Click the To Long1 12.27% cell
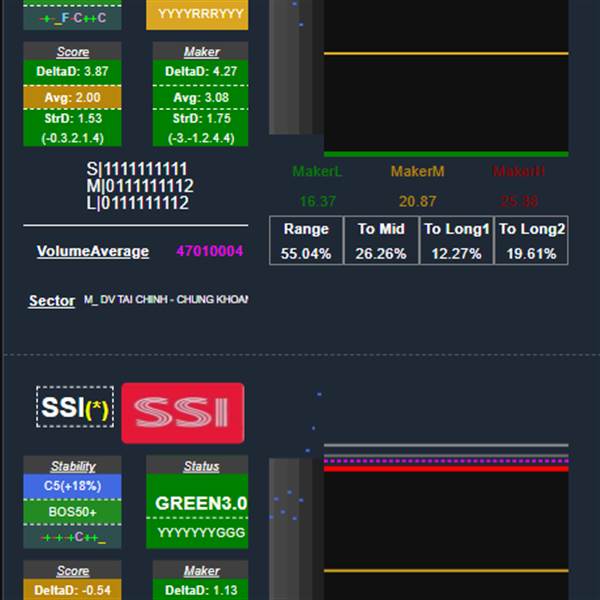This screenshot has width=600, height=600. pos(457,241)
